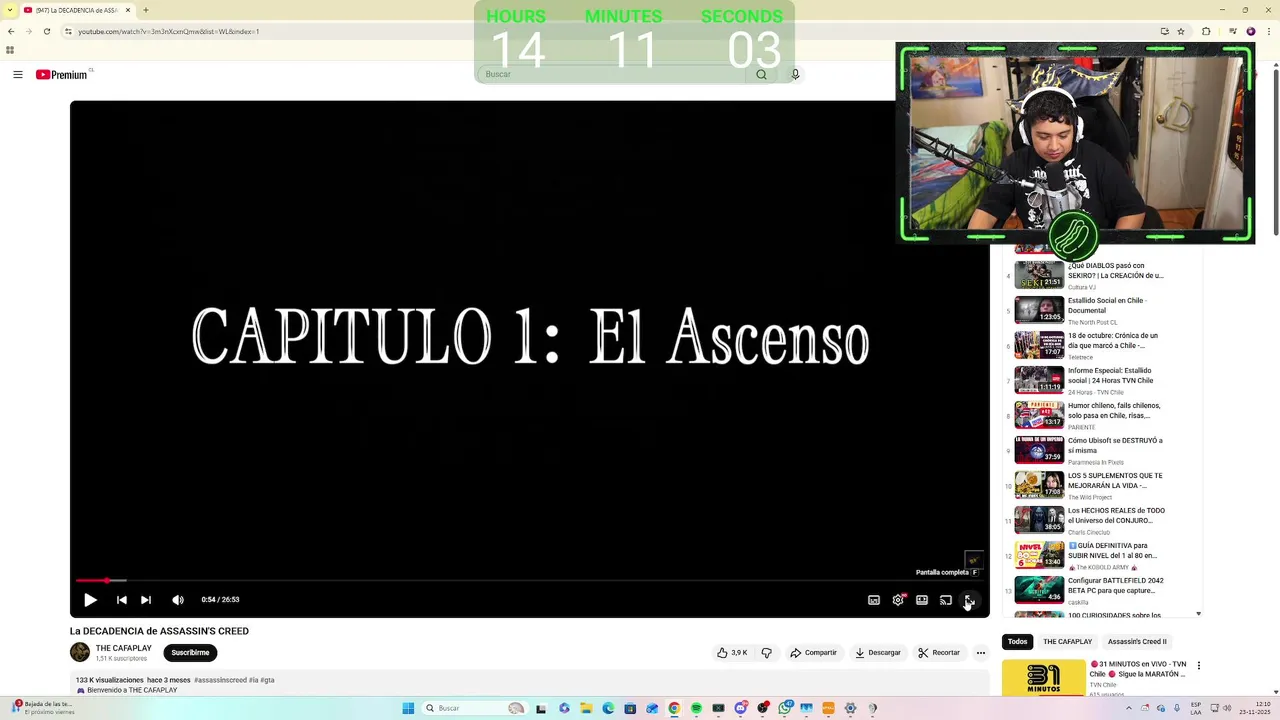1280x720 pixels.
Task: Open 18 de octubre: Crónica video
Action: [x=1113, y=341]
